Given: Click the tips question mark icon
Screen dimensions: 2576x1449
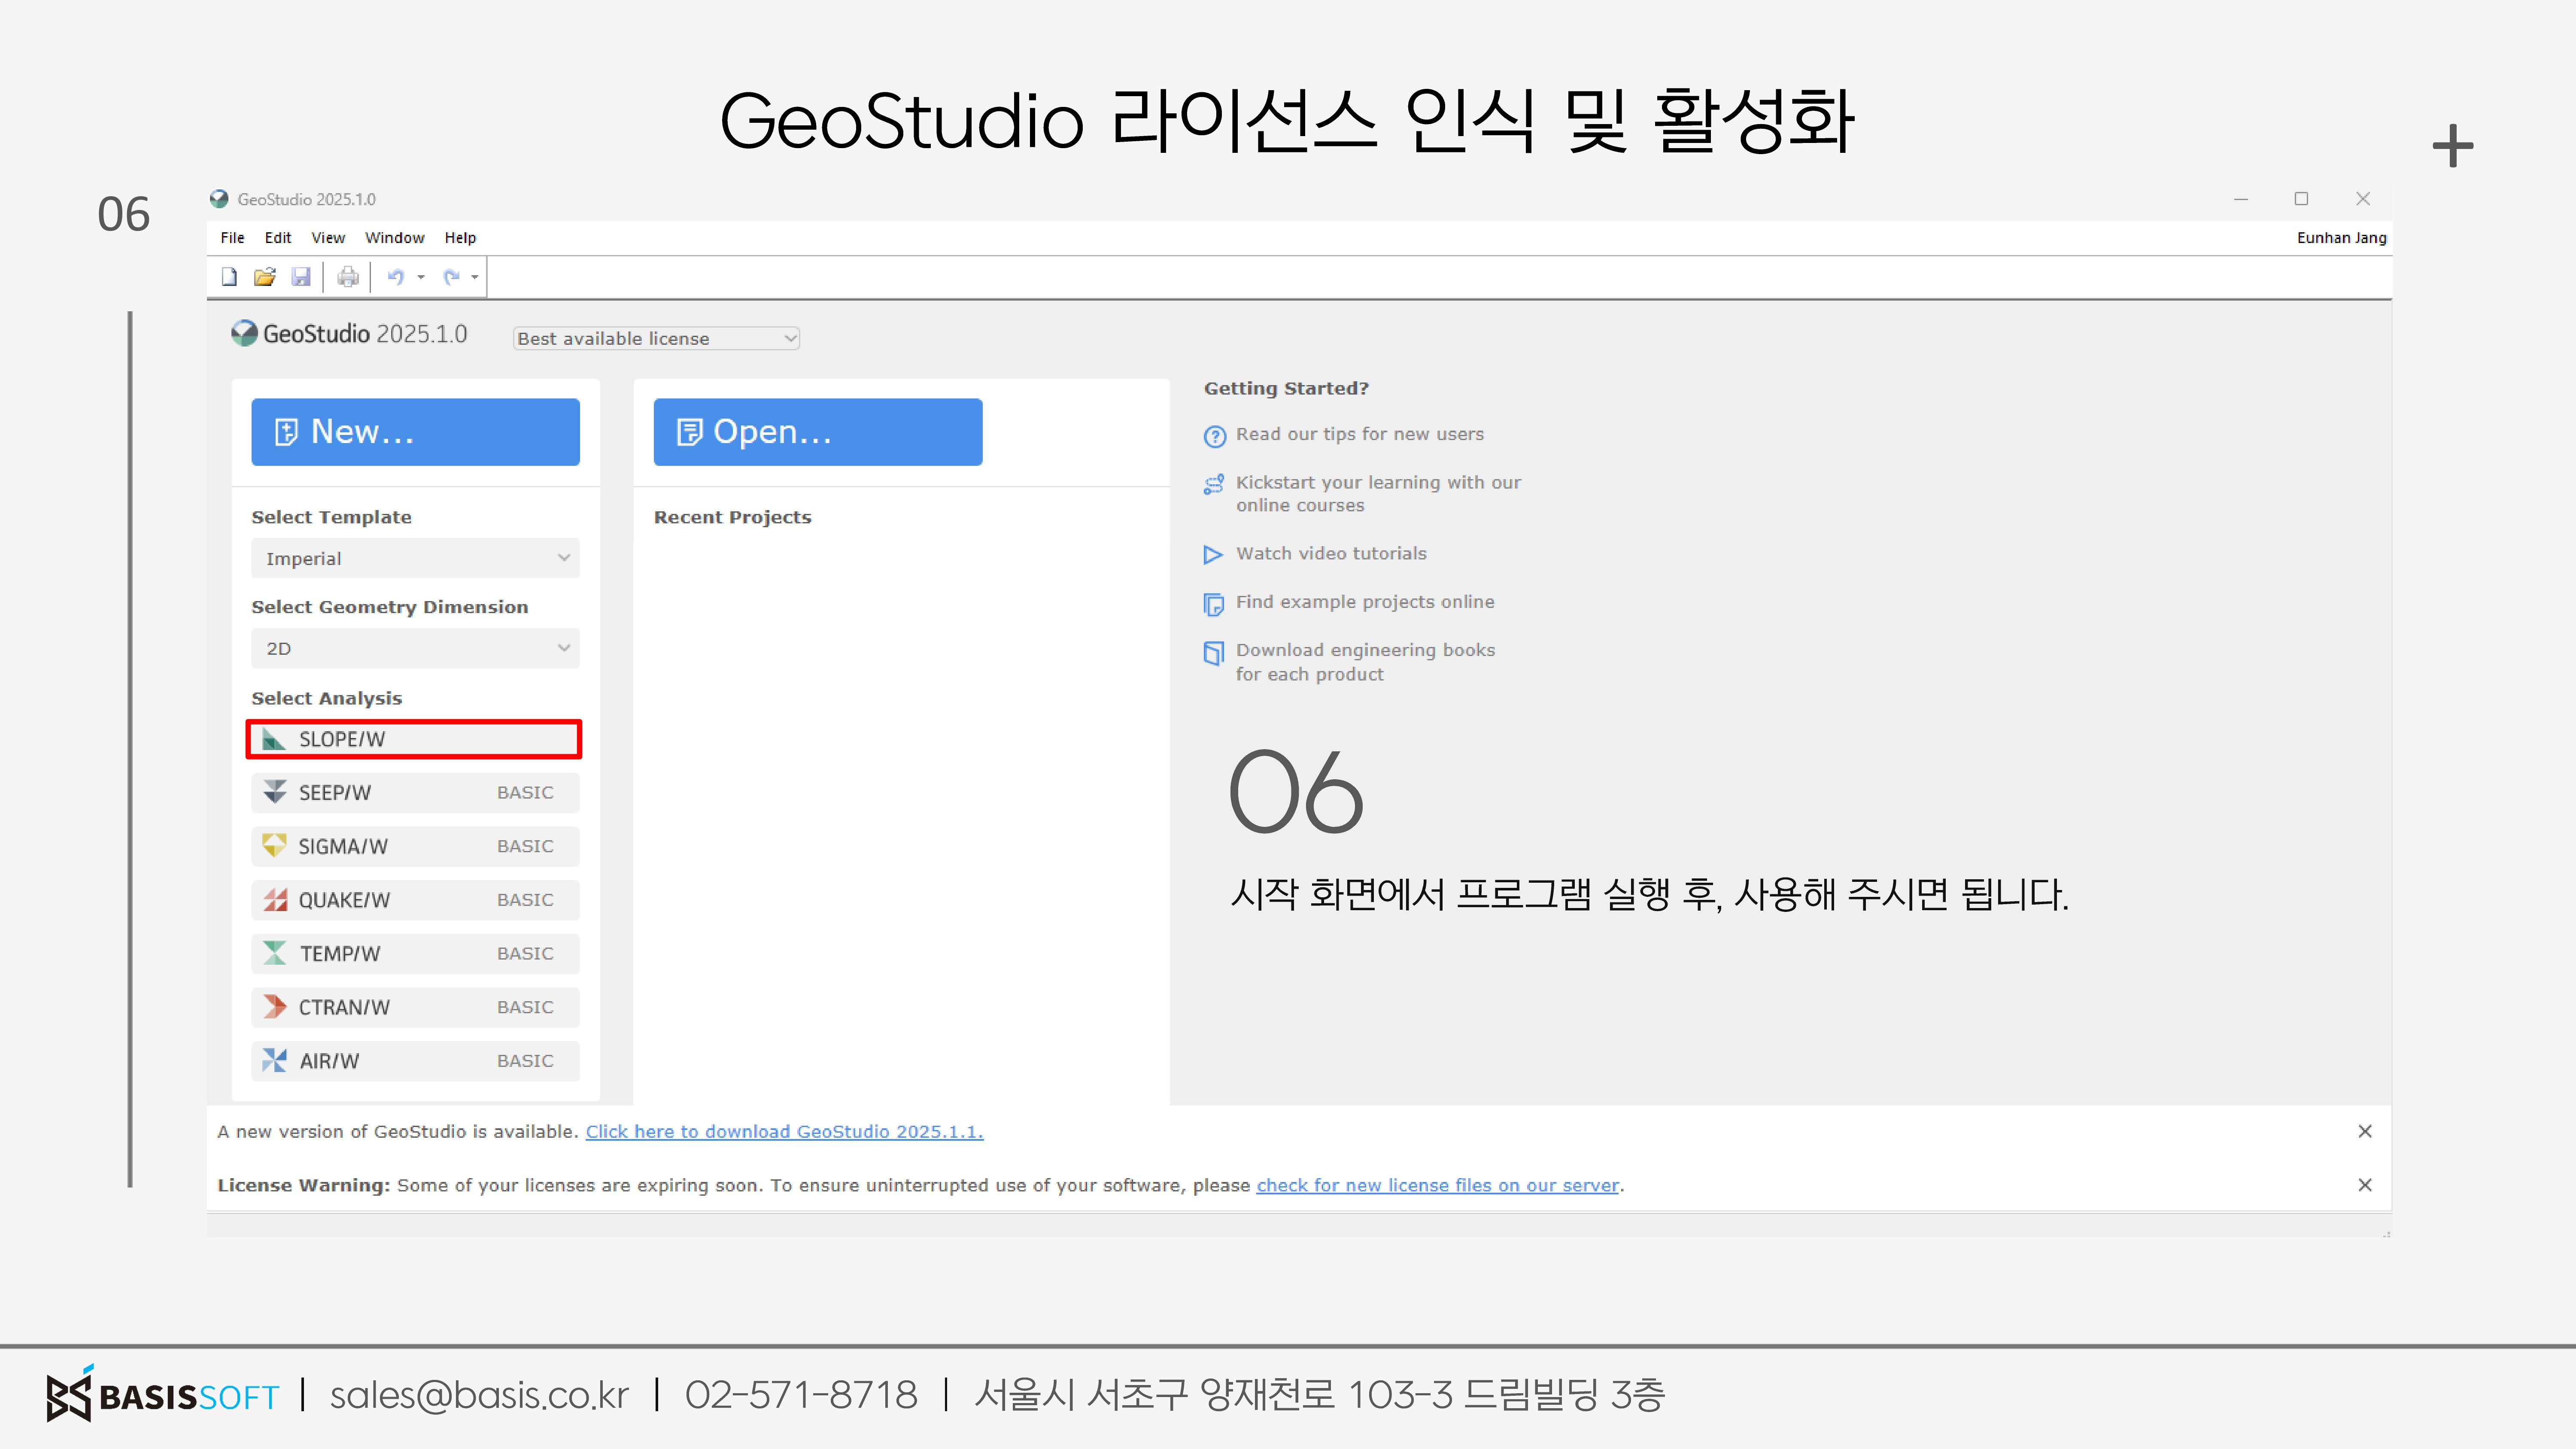Looking at the screenshot, I should (1214, 436).
